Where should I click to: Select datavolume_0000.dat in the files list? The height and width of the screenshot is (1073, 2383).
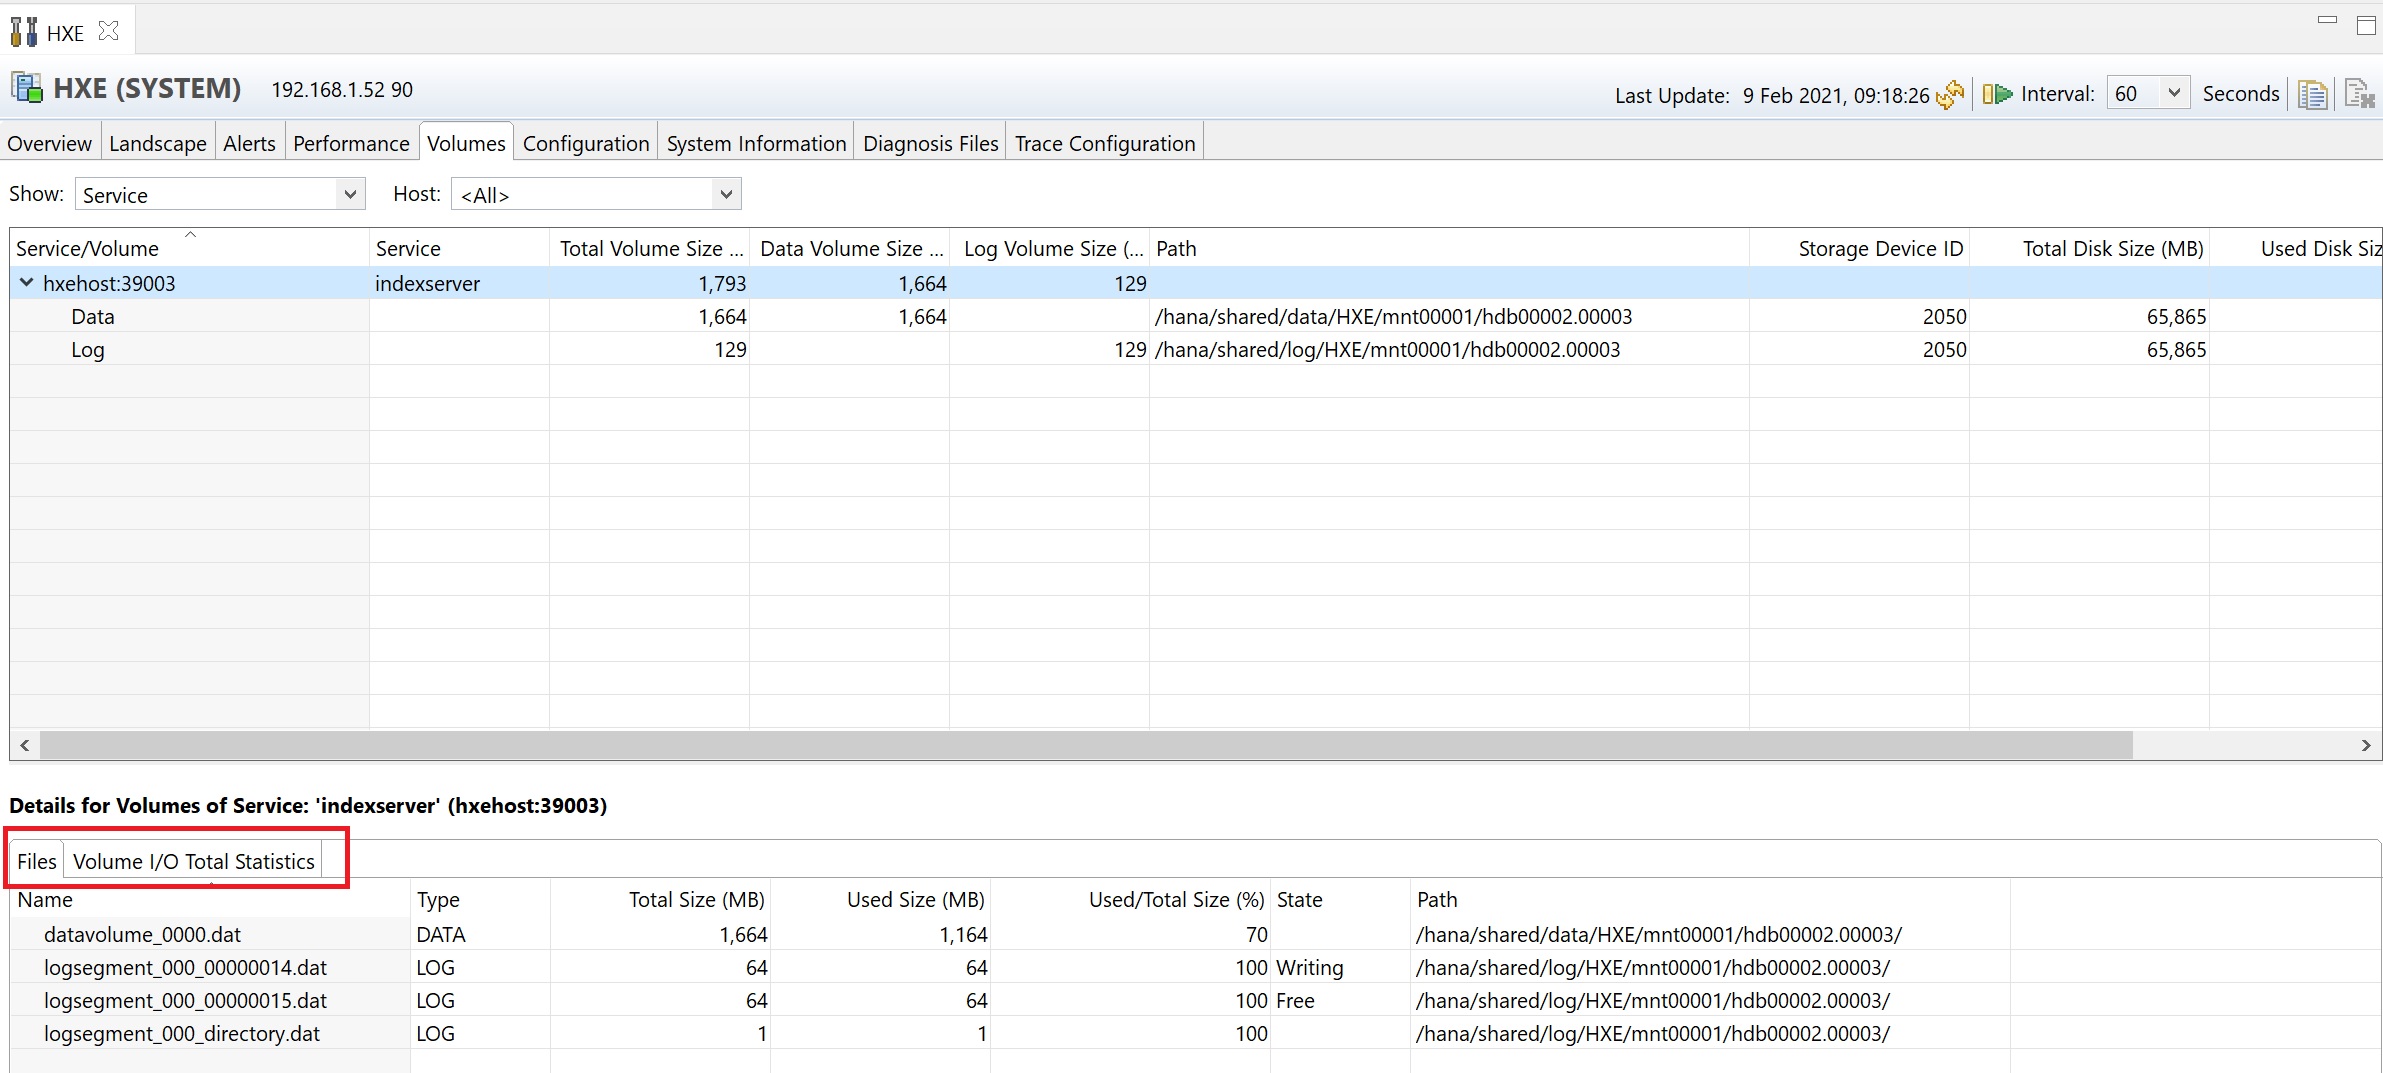[142, 934]
